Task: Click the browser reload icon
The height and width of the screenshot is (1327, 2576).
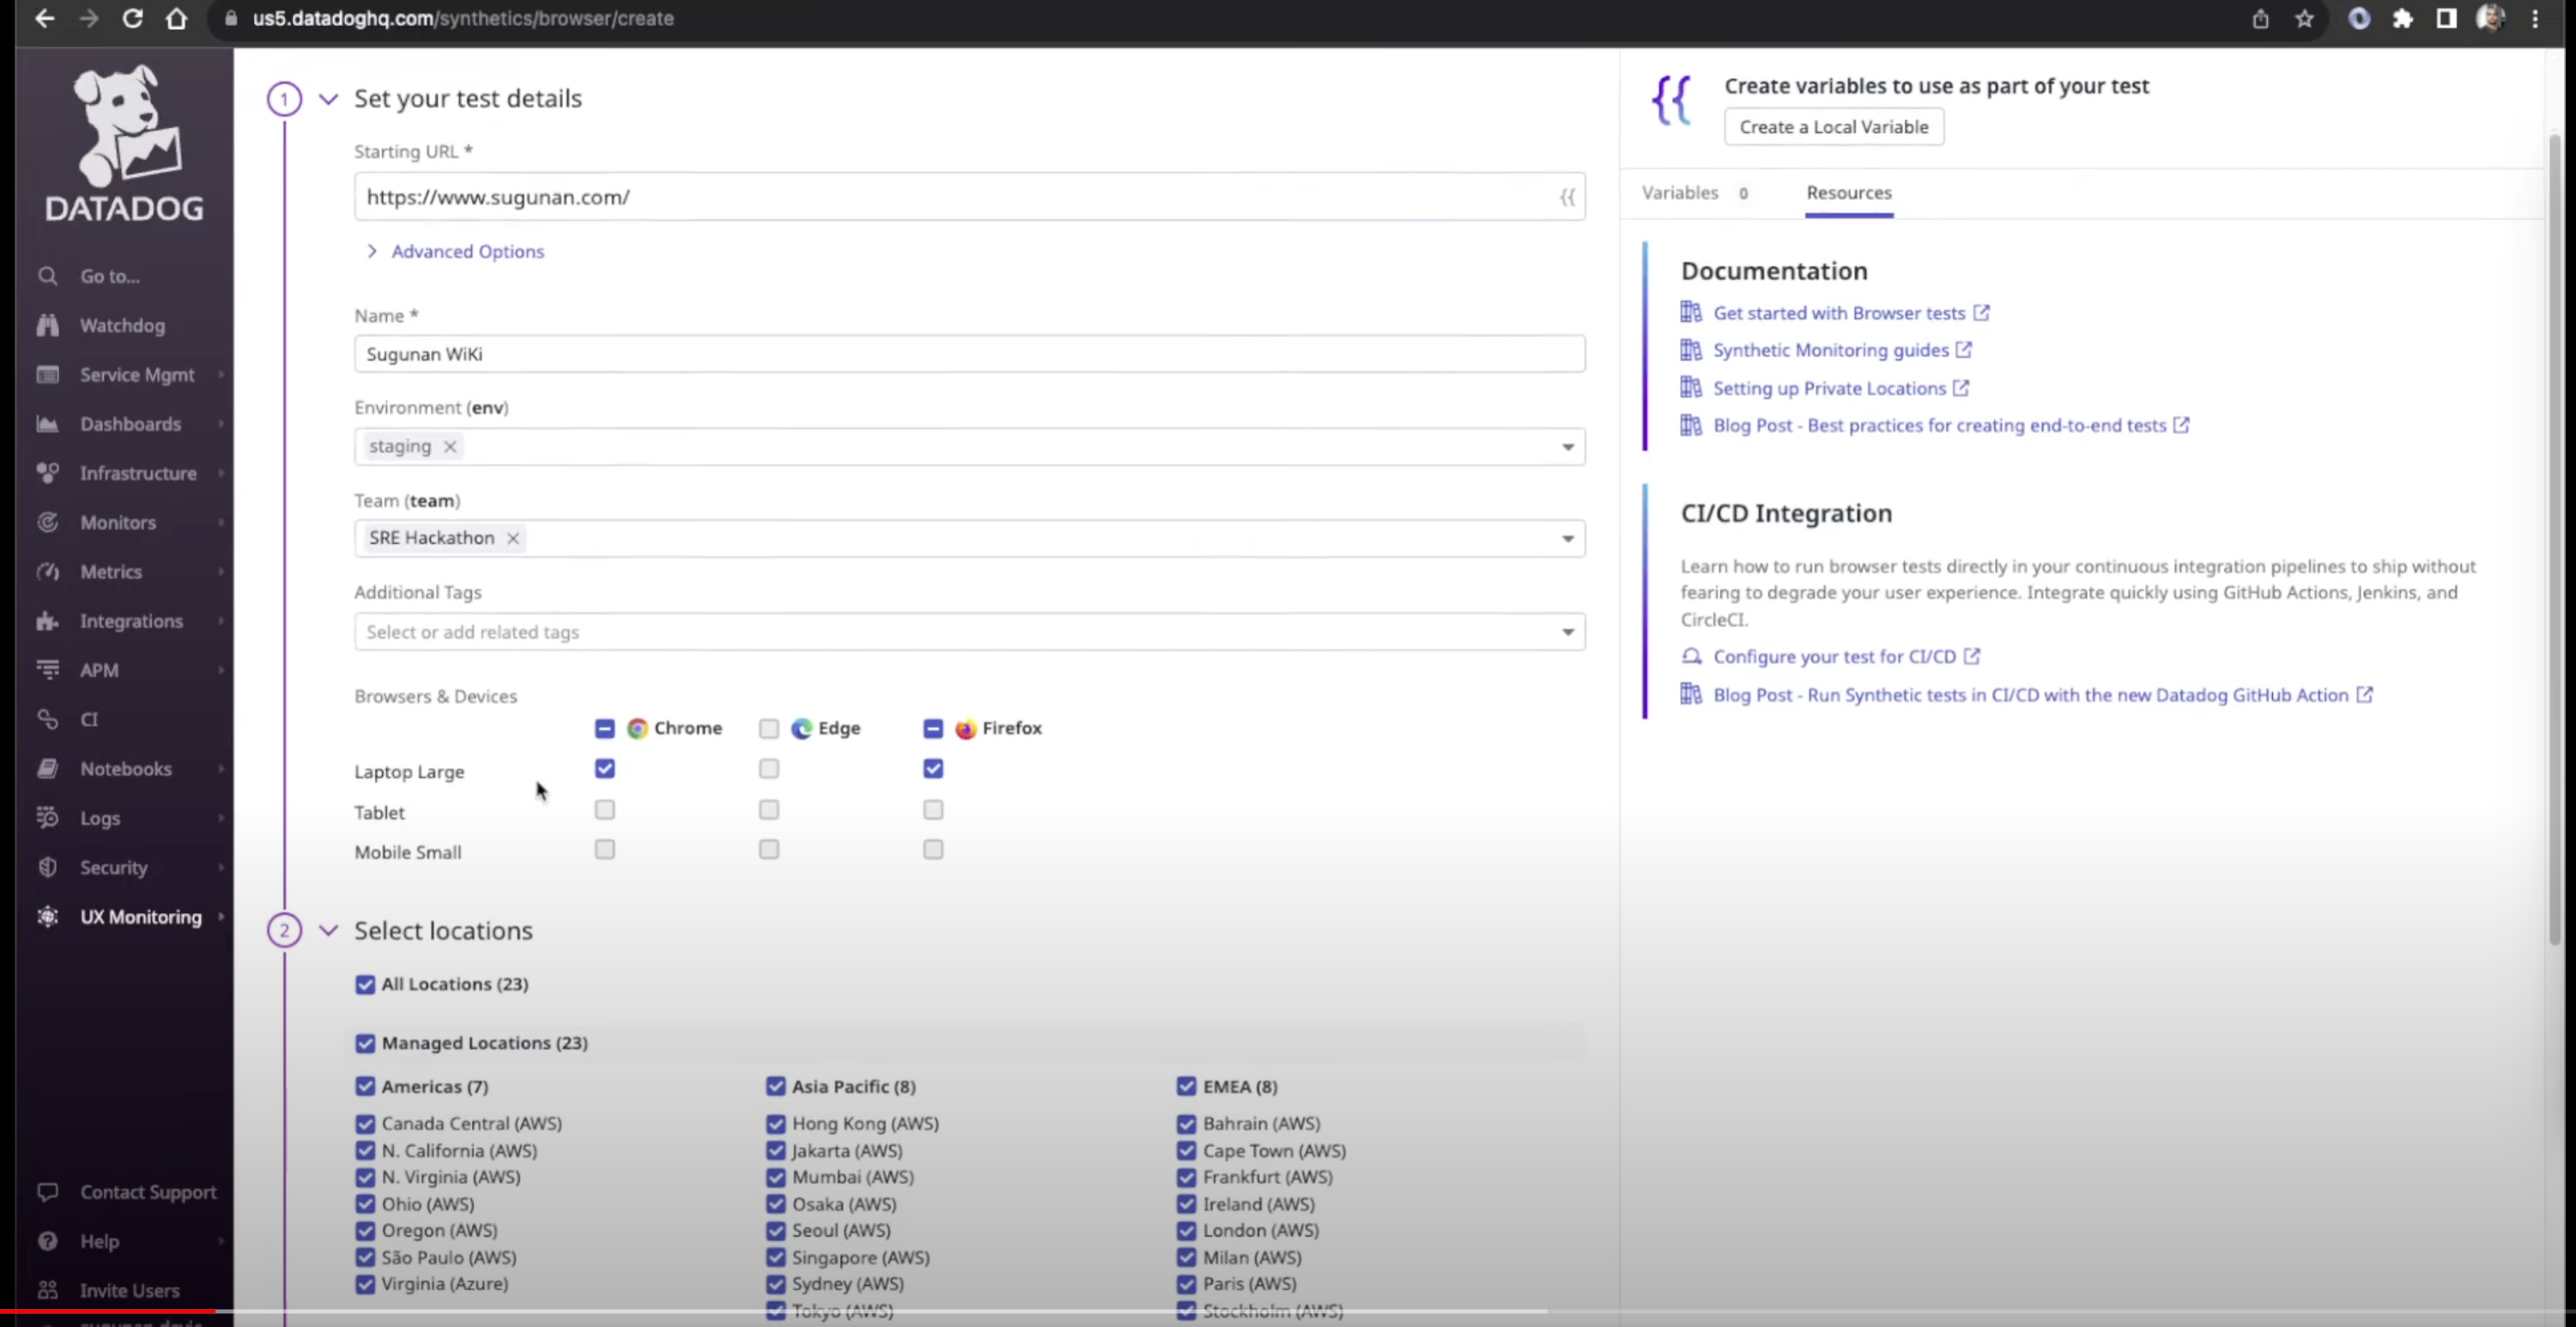Action: click(x=132, y=19)
